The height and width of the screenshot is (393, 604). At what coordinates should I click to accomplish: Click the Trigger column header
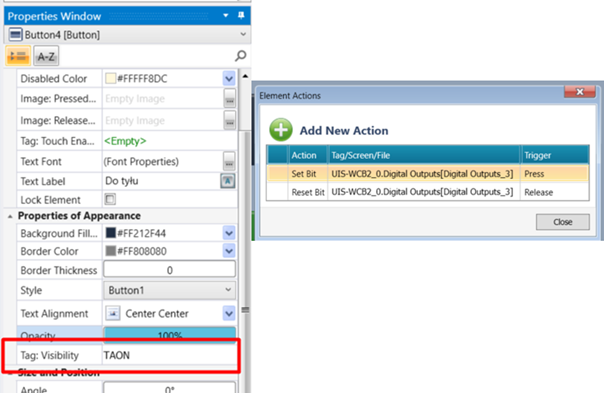tap(555, 155)
